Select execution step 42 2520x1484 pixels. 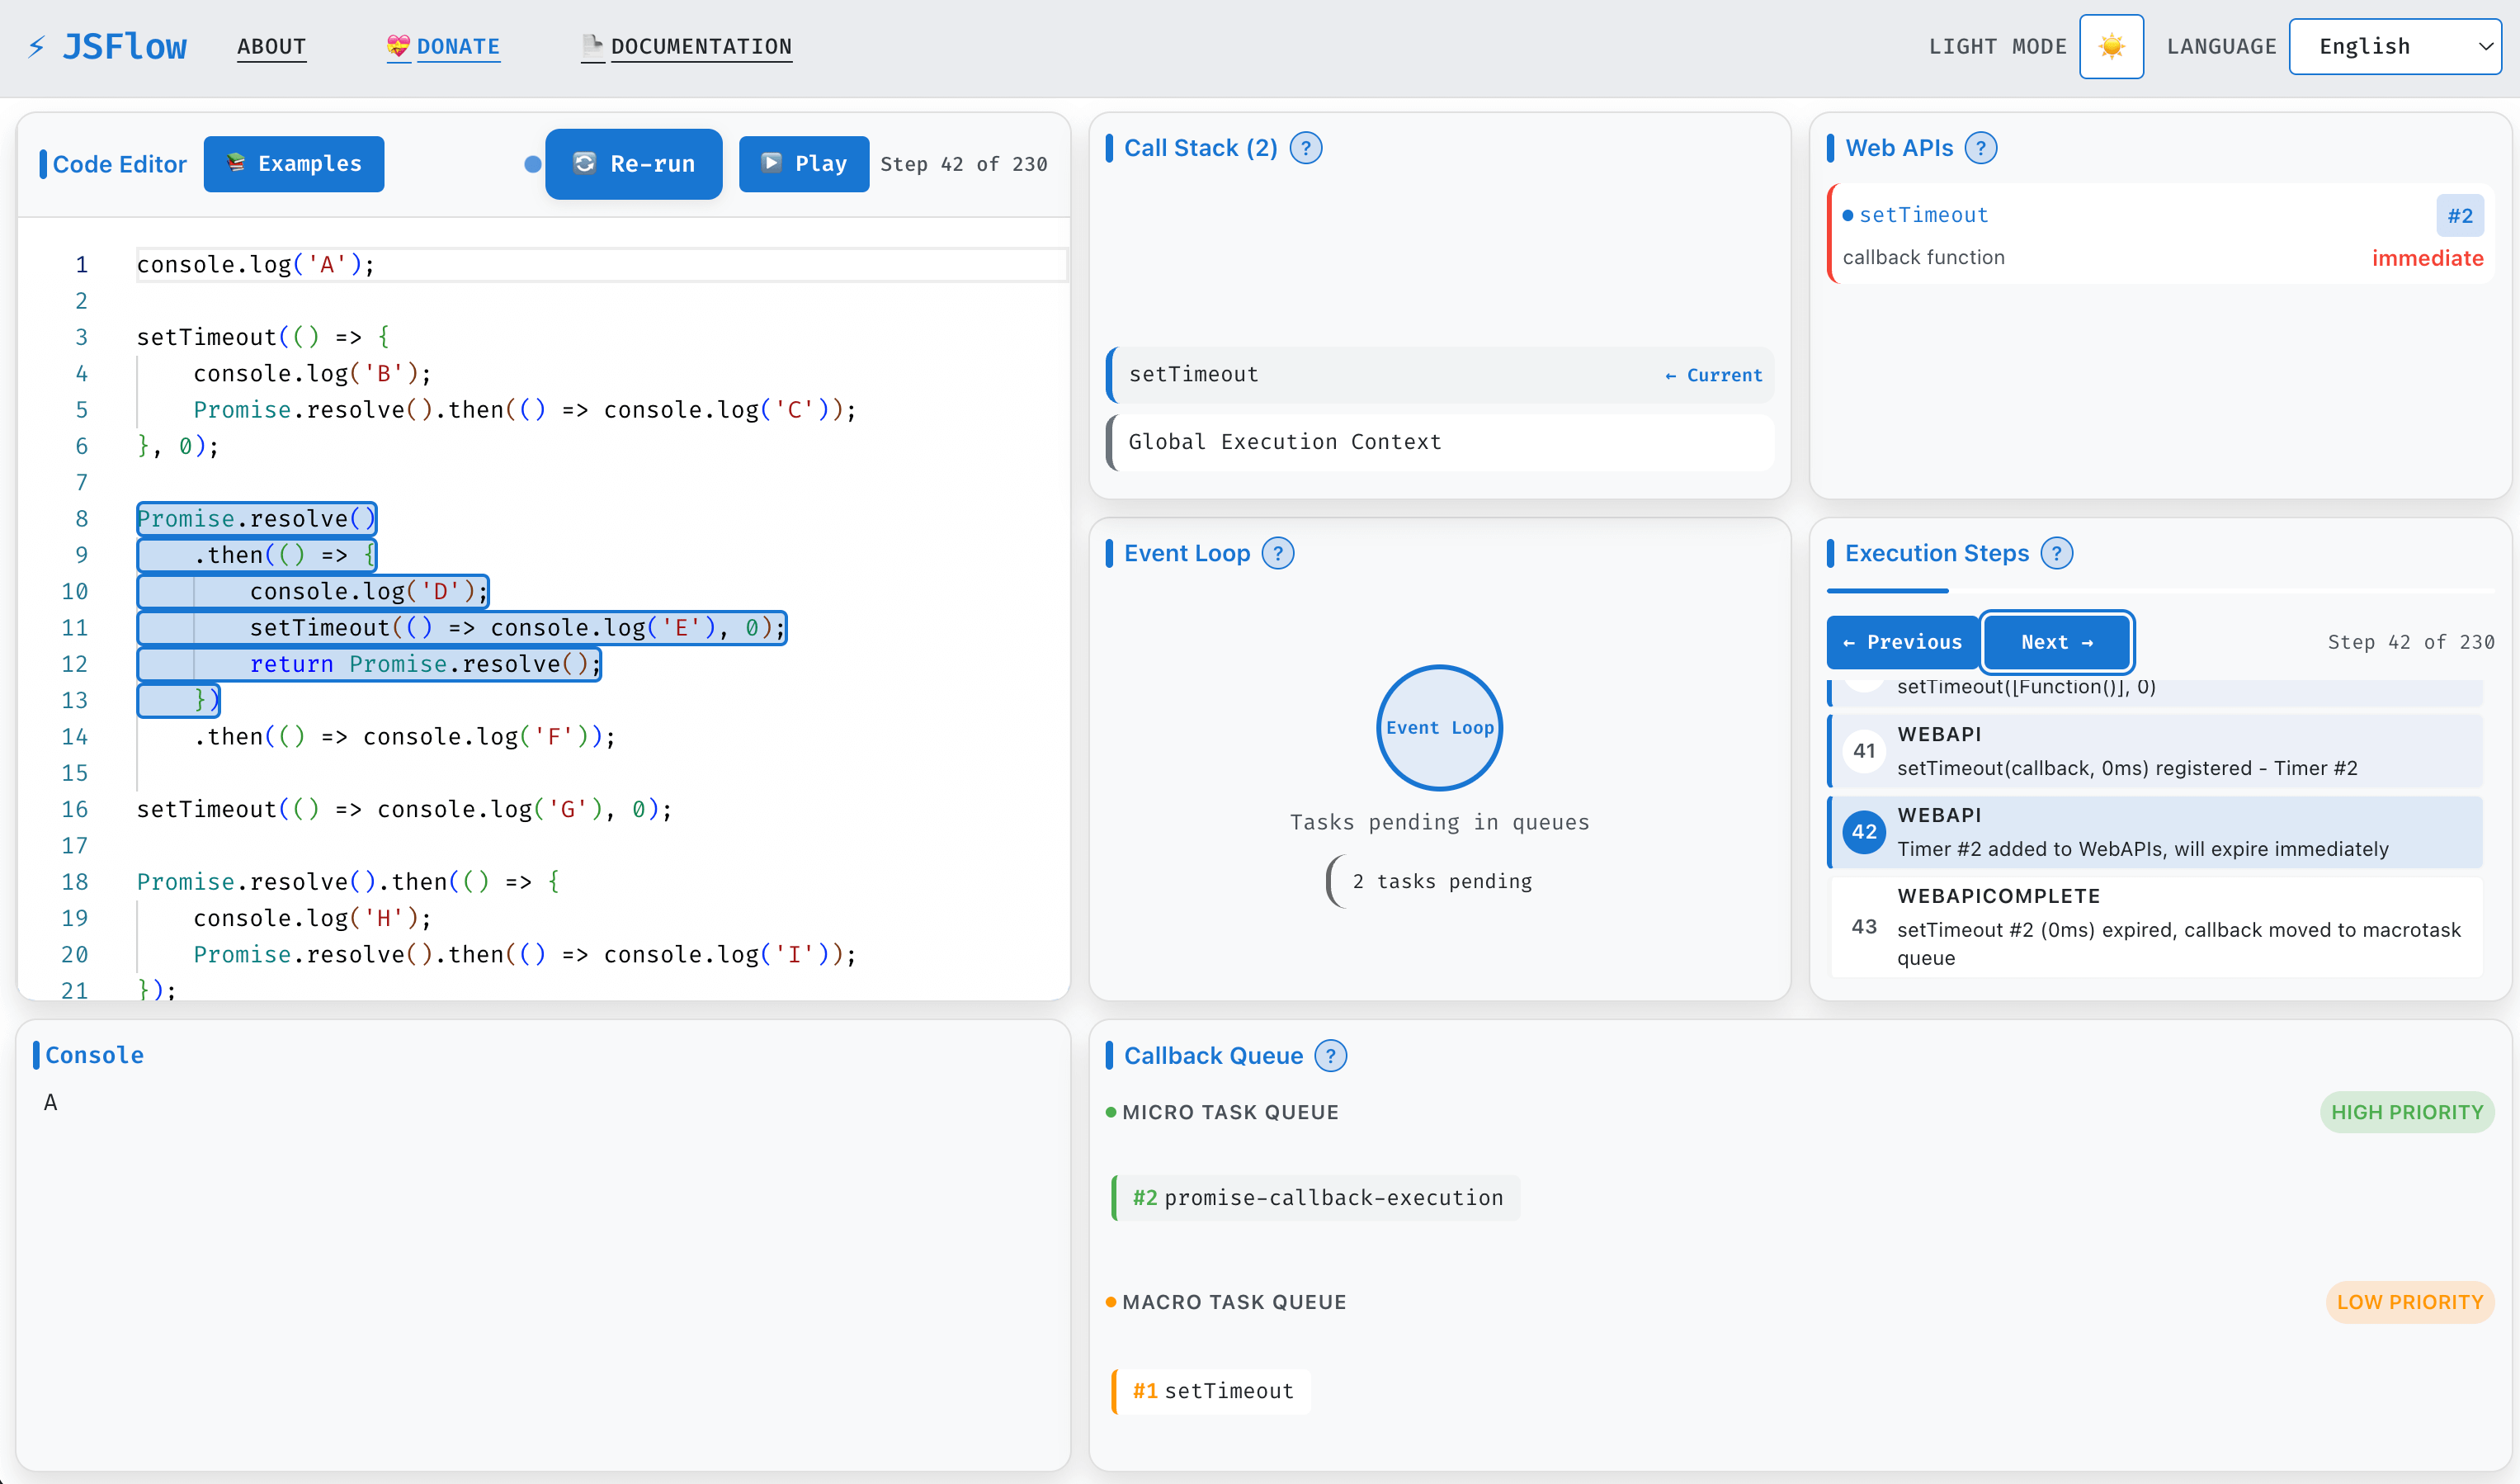point(2155,832)
